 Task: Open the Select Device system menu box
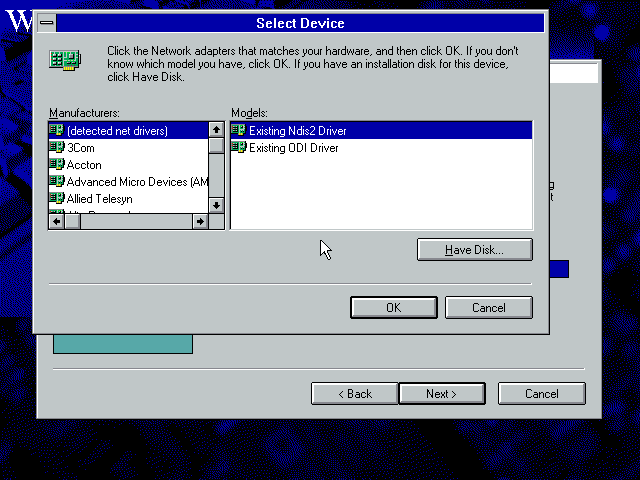tap(47, 23)
